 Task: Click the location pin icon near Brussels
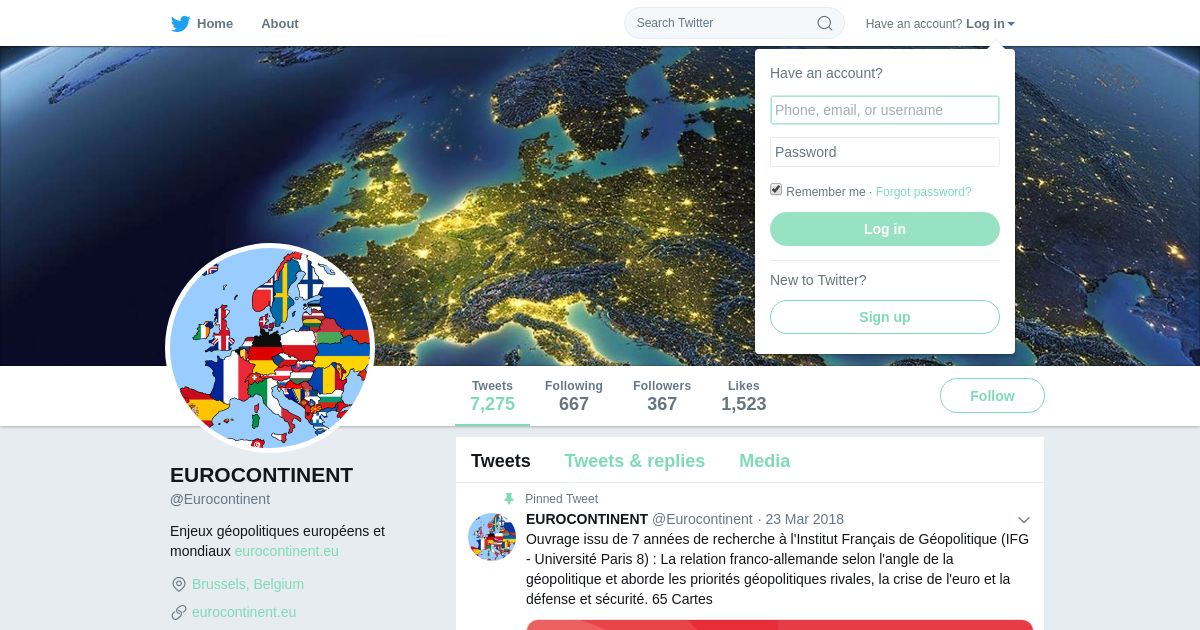point(179,584)
